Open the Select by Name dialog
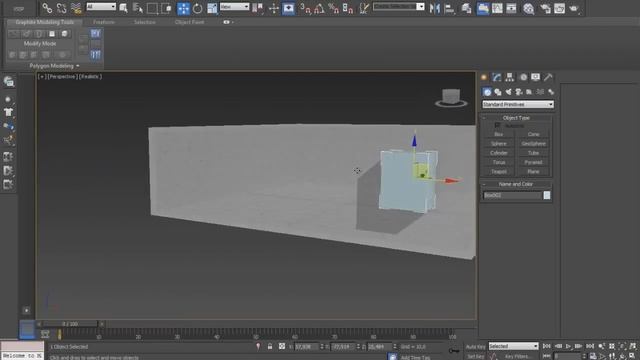 (138, 8)
